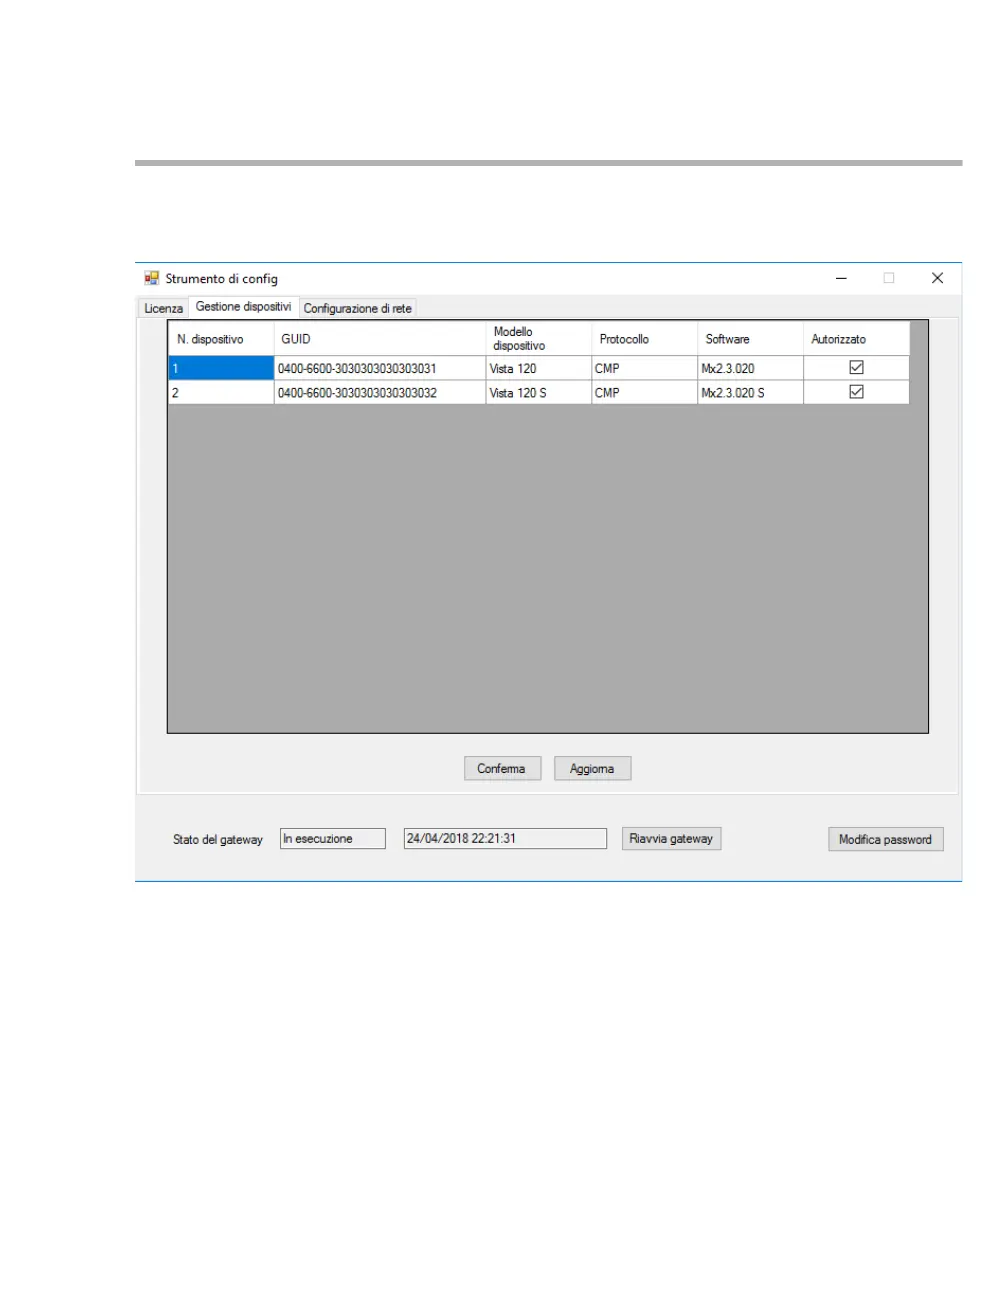
Task: Click the Aggiorna button
Action: 592,768
